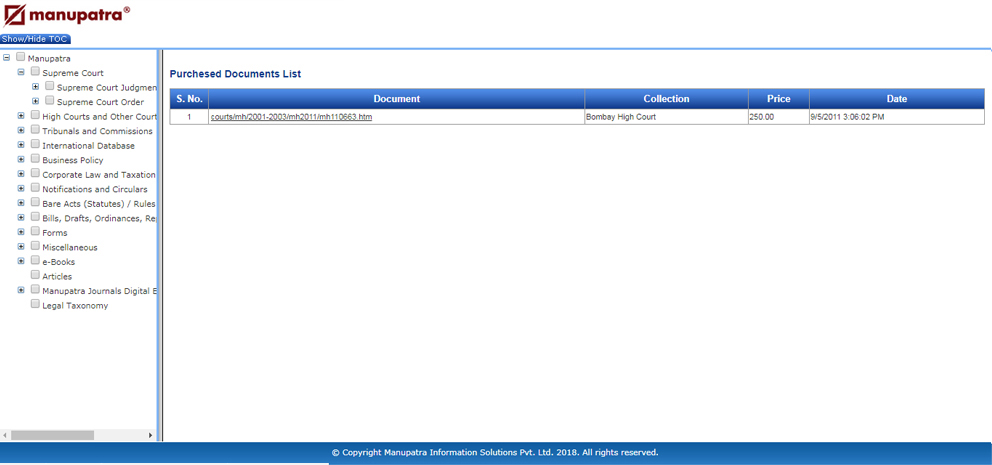
Task: Expand the Supreme Court Judgments node
Action: (x=36, y=87)
